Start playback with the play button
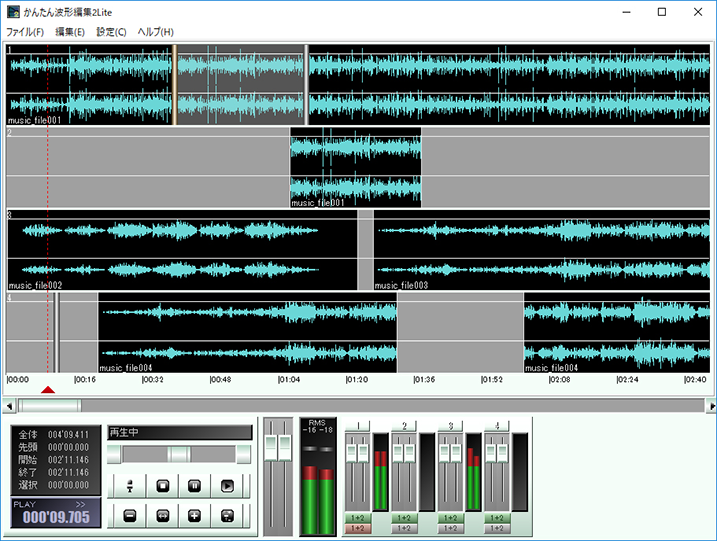 227,486
